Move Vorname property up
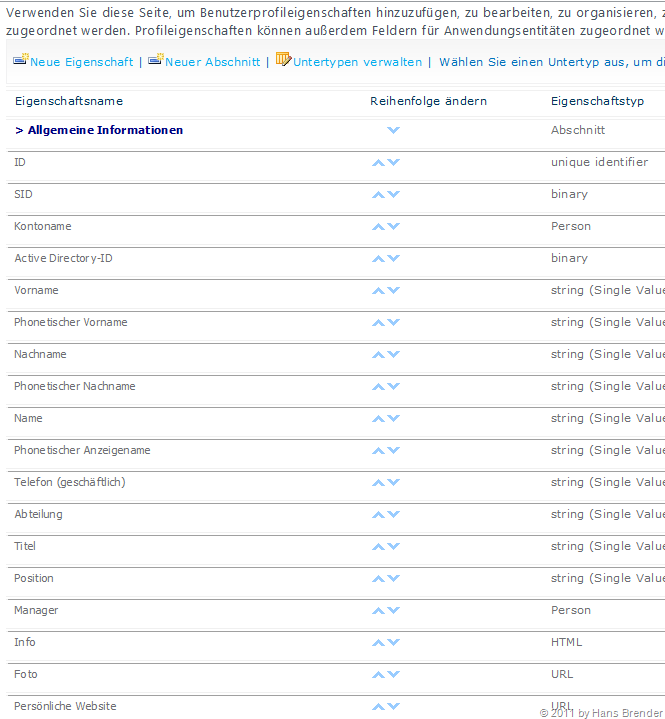 [x=378, y=291]
